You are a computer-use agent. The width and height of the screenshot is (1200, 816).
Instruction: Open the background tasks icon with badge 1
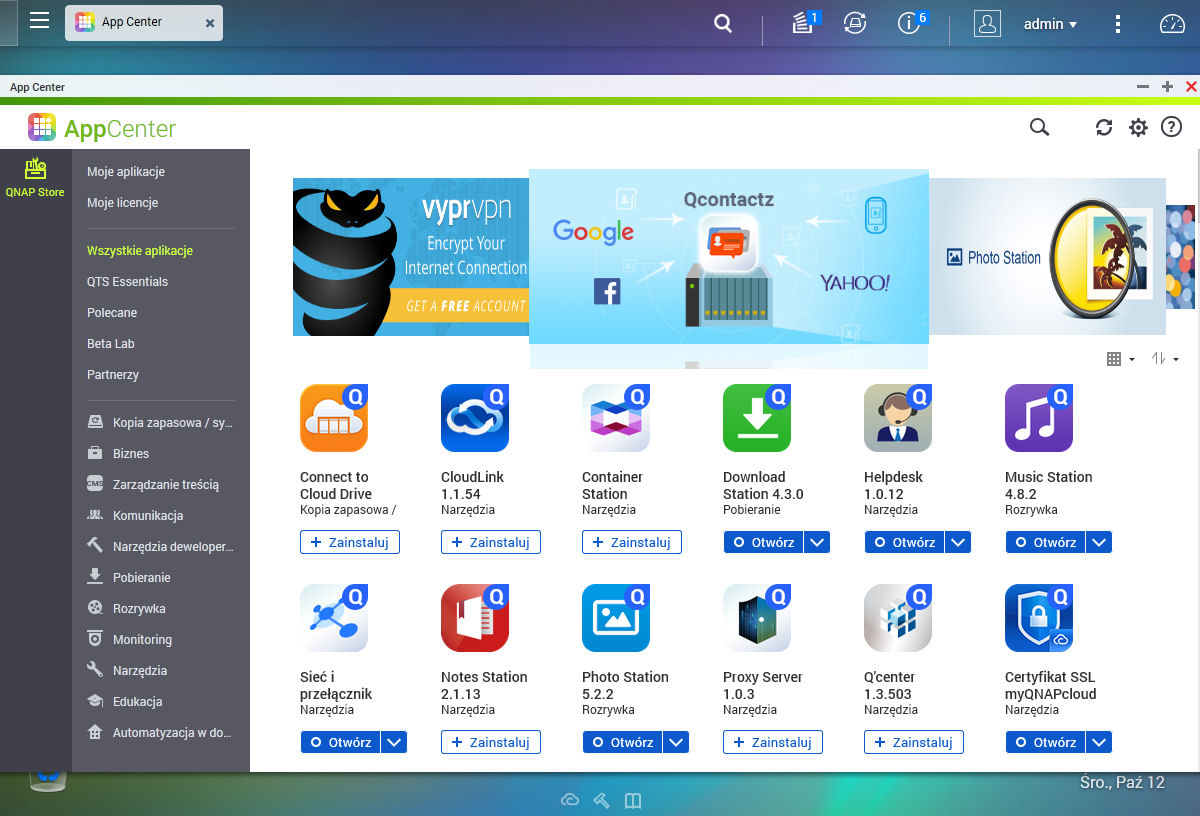804,23
